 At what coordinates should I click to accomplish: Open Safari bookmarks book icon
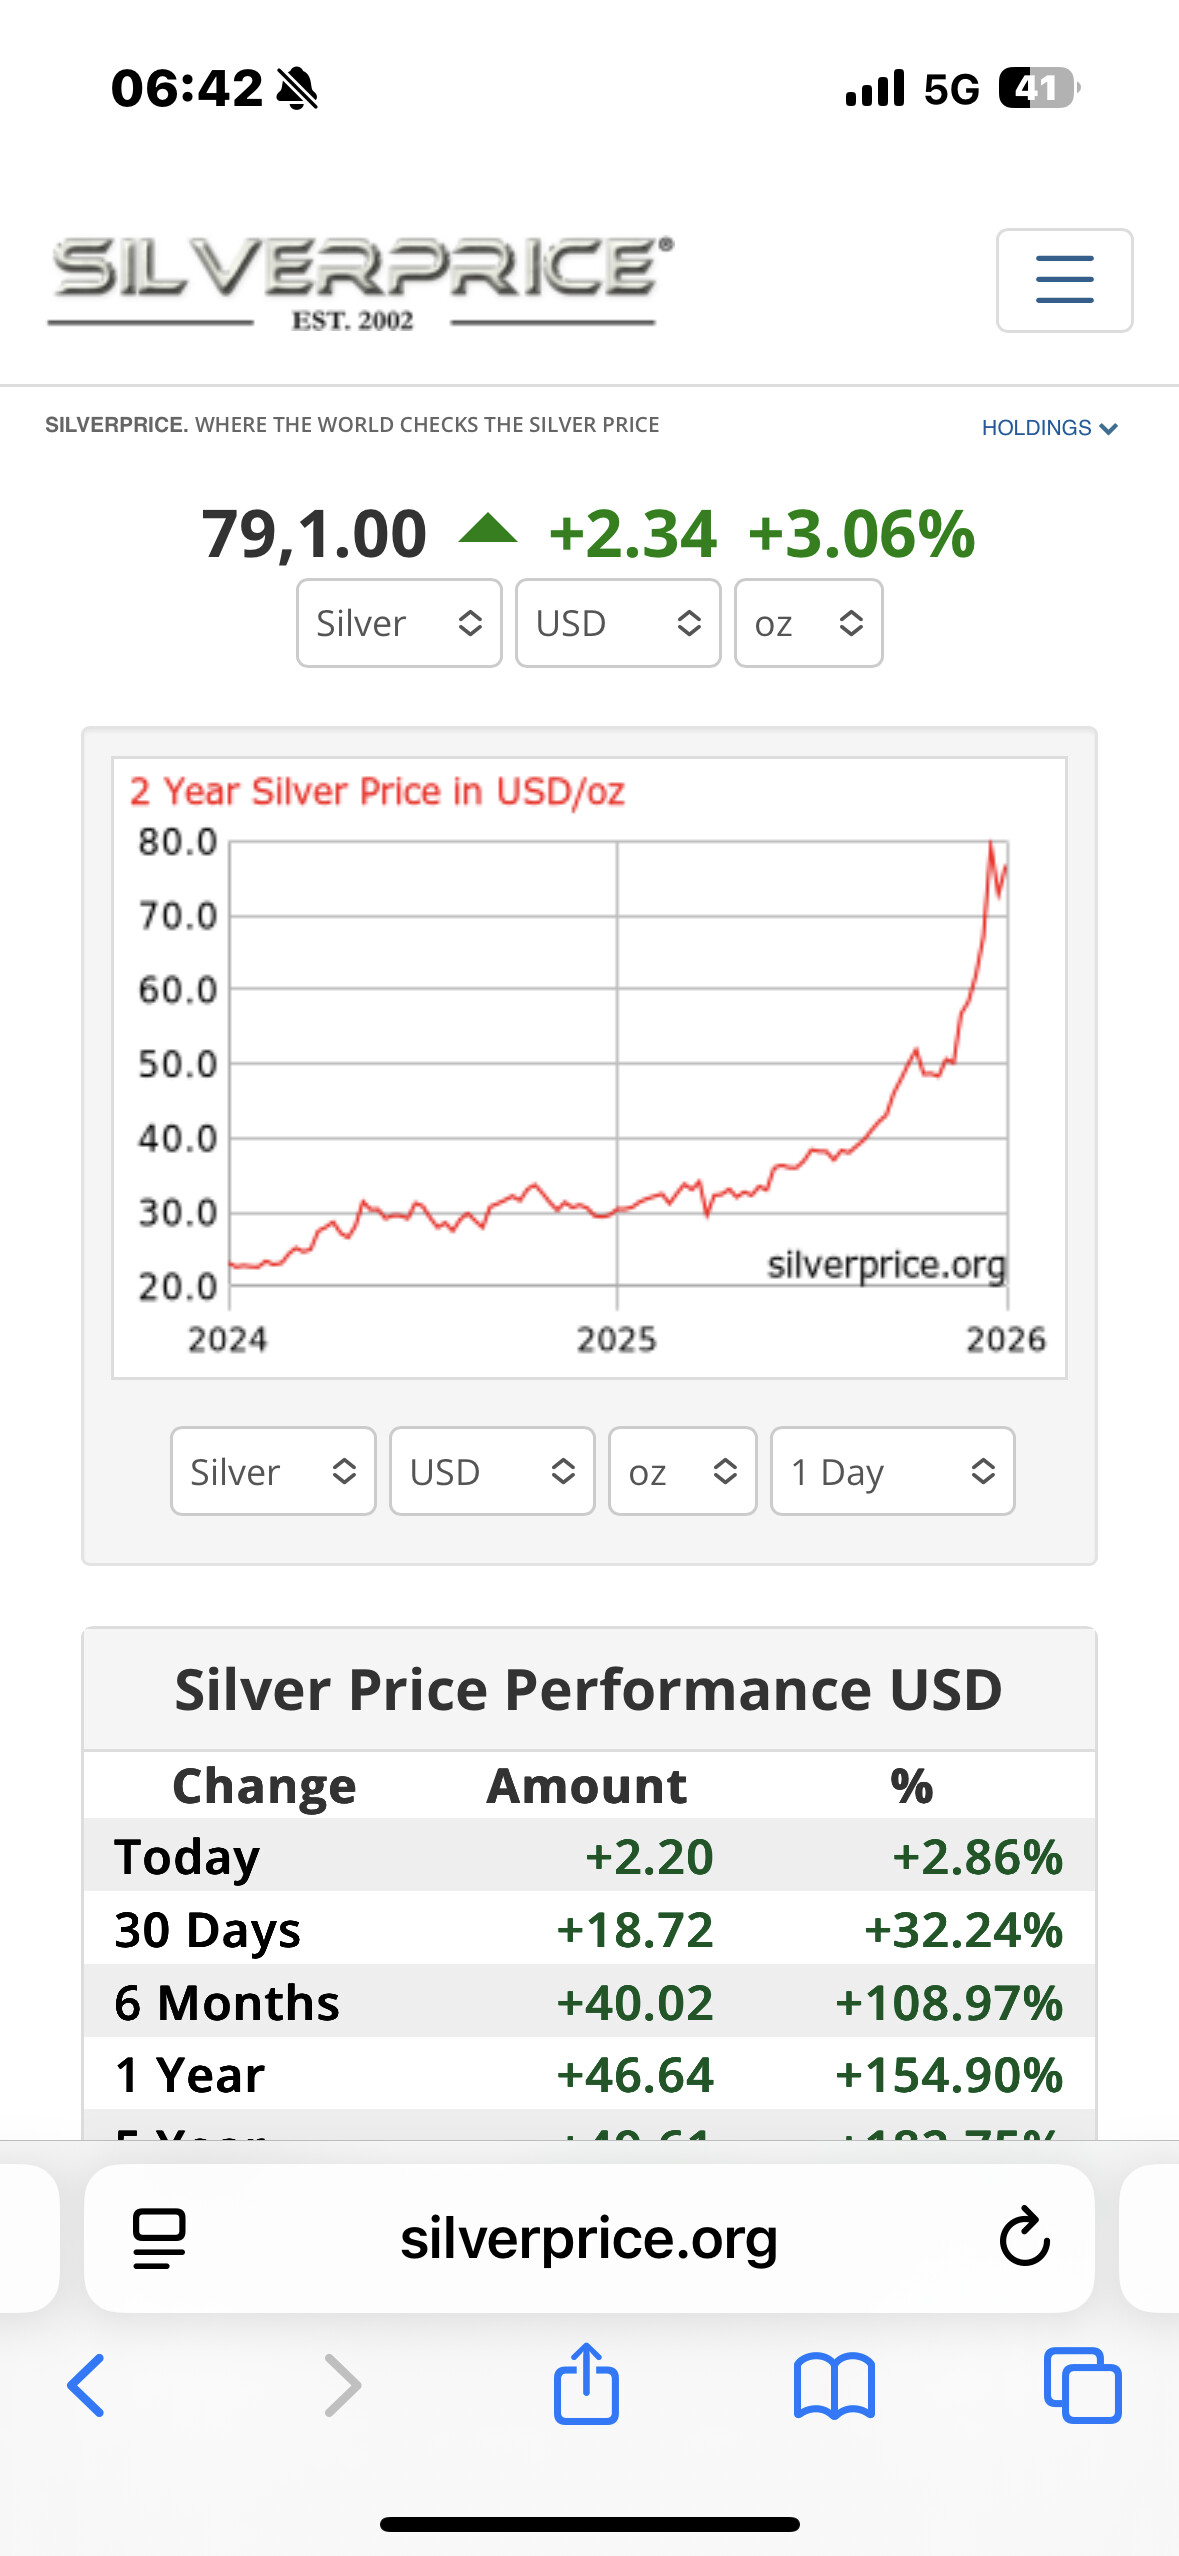coord(834,2385)
